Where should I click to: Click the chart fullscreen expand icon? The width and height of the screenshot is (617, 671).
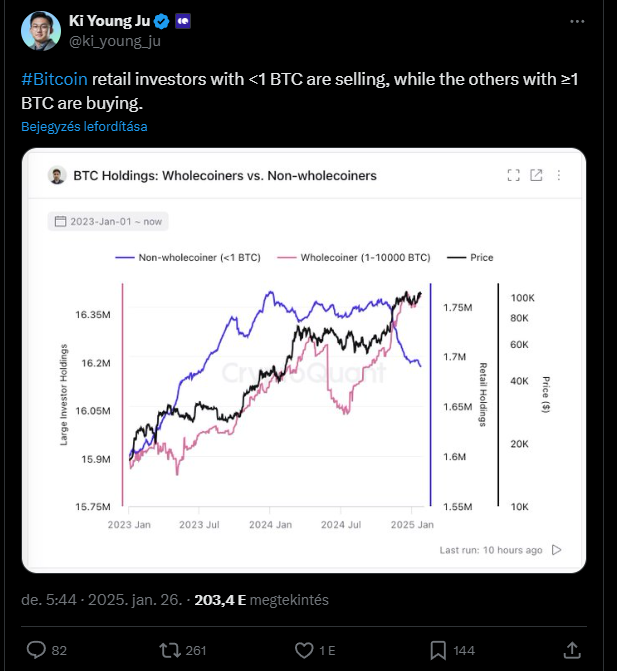point(513,175)
